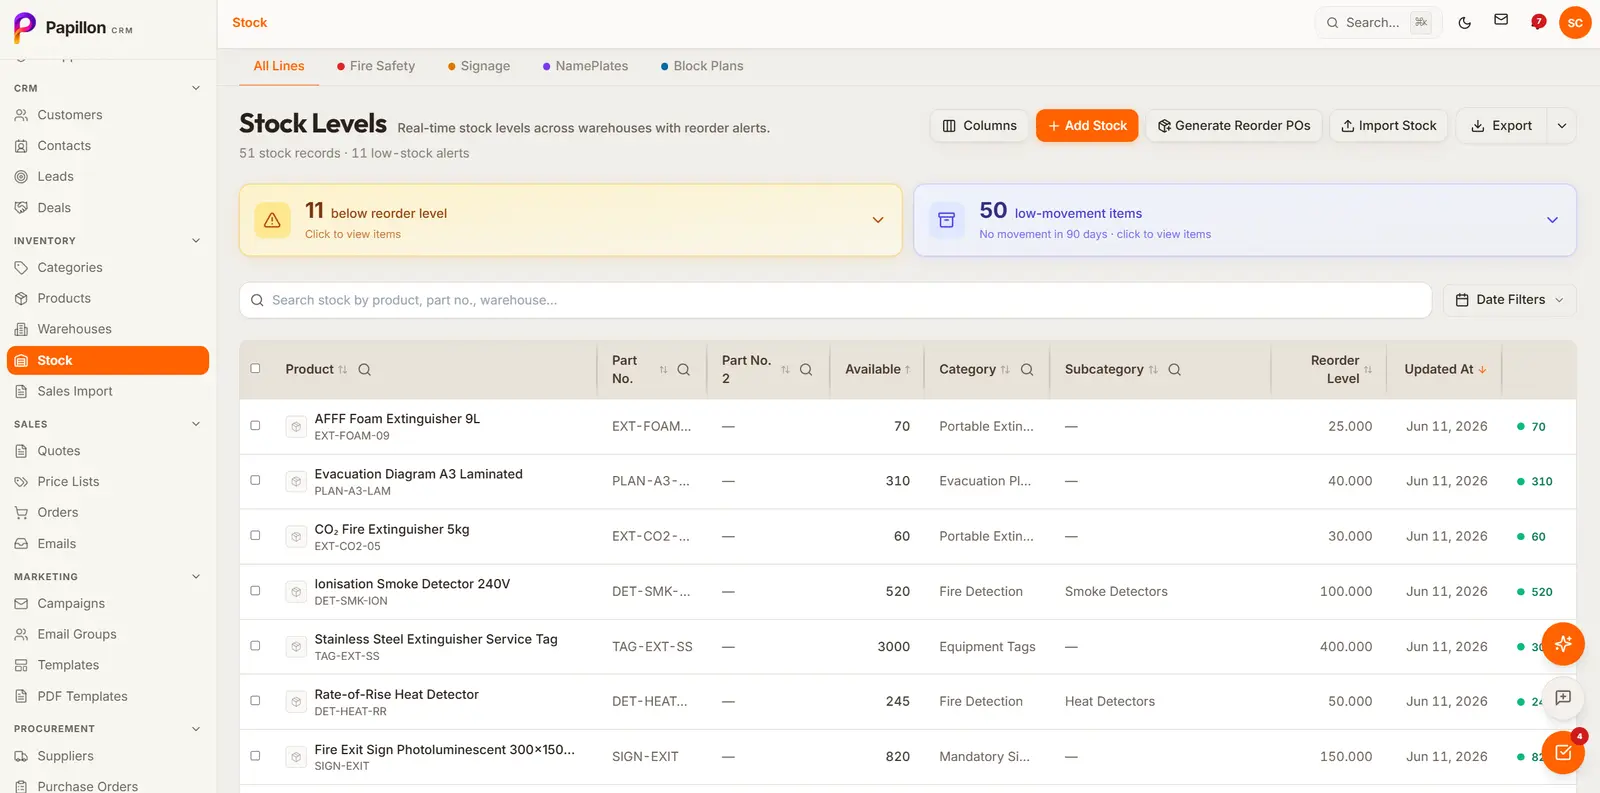
Task: Open the Columns button
Action: 979,126
